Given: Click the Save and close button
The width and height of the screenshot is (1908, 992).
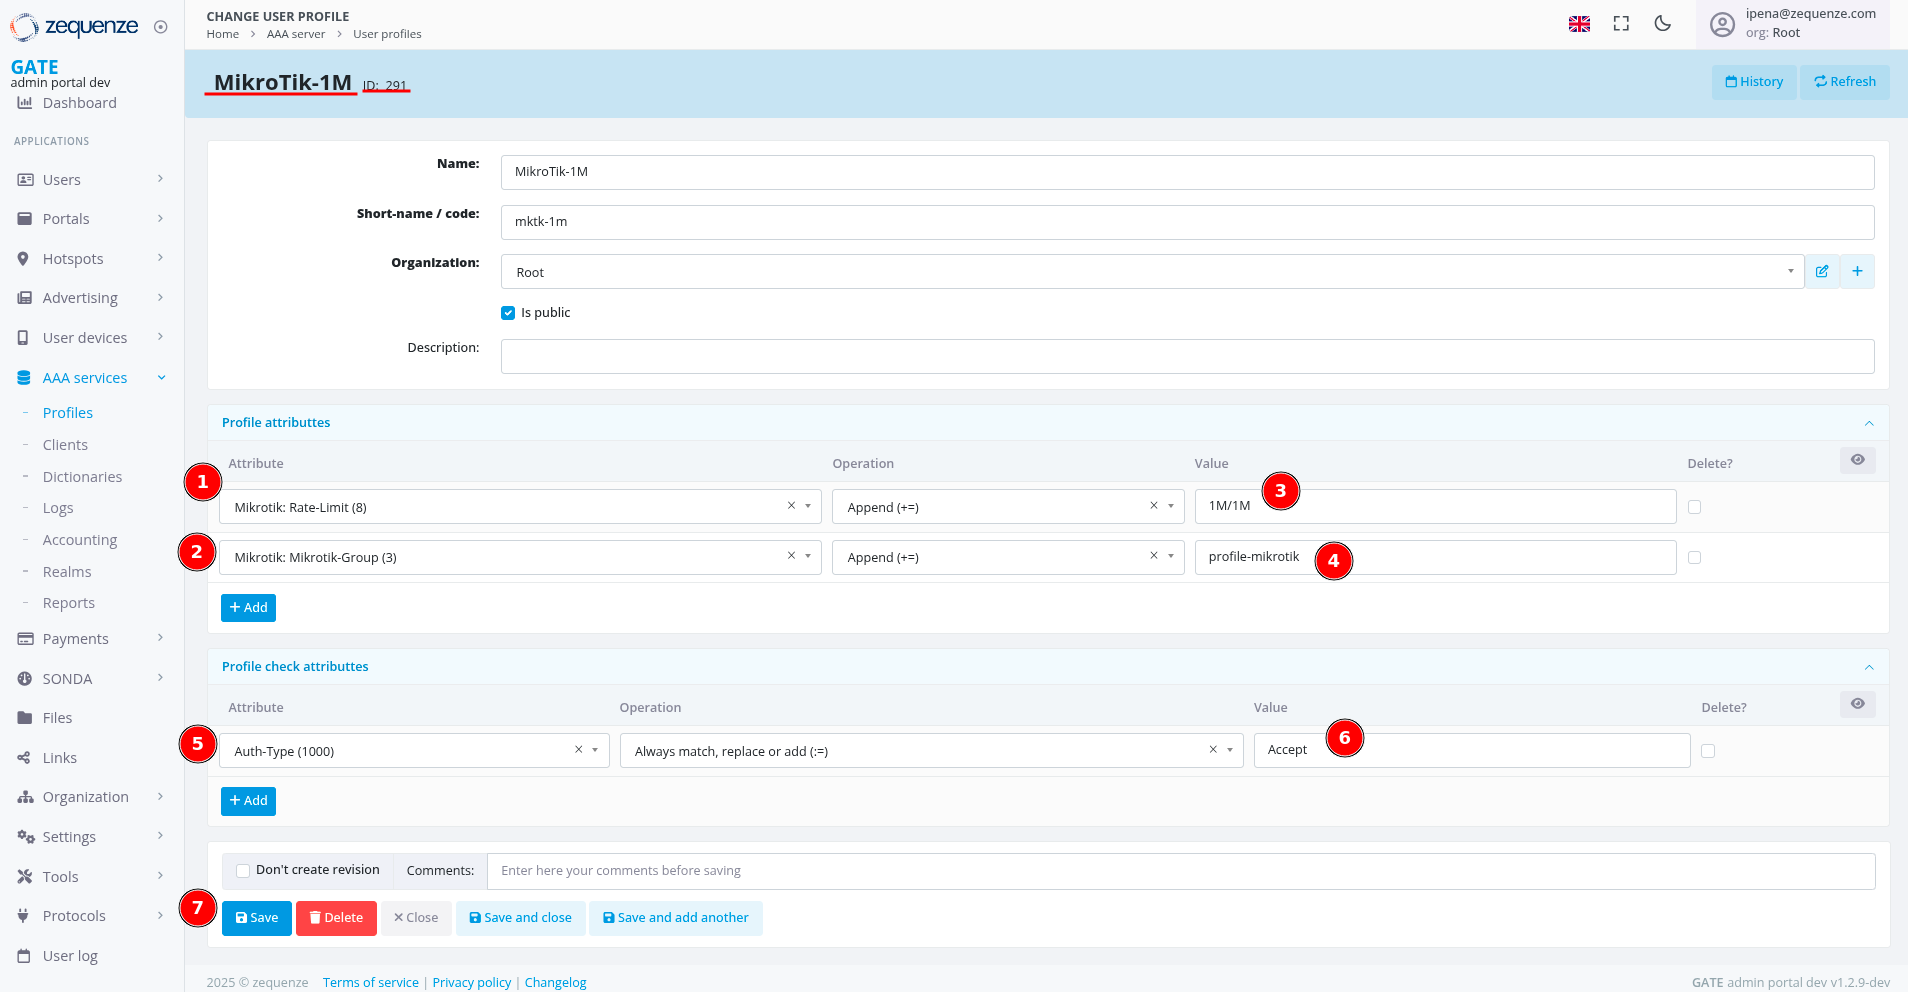Looking at the screenshot, I should pos(520,918).
